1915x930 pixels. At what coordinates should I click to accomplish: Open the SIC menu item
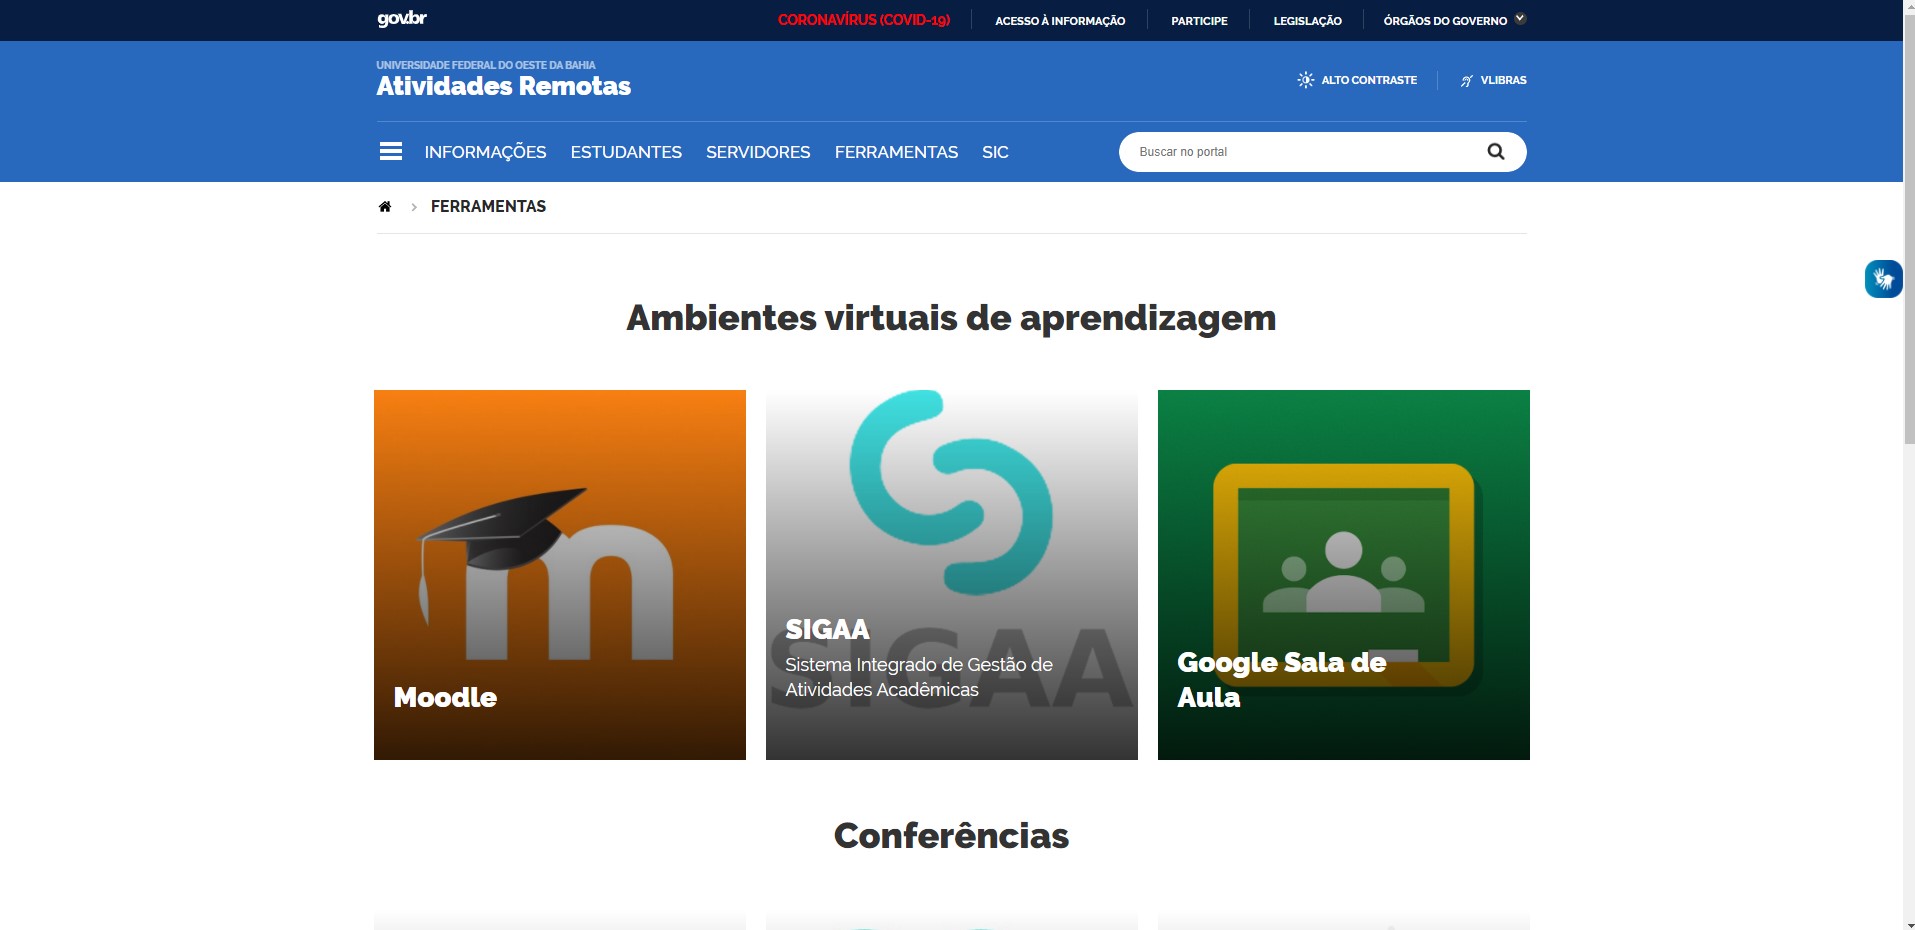click(x=994, y=151)
